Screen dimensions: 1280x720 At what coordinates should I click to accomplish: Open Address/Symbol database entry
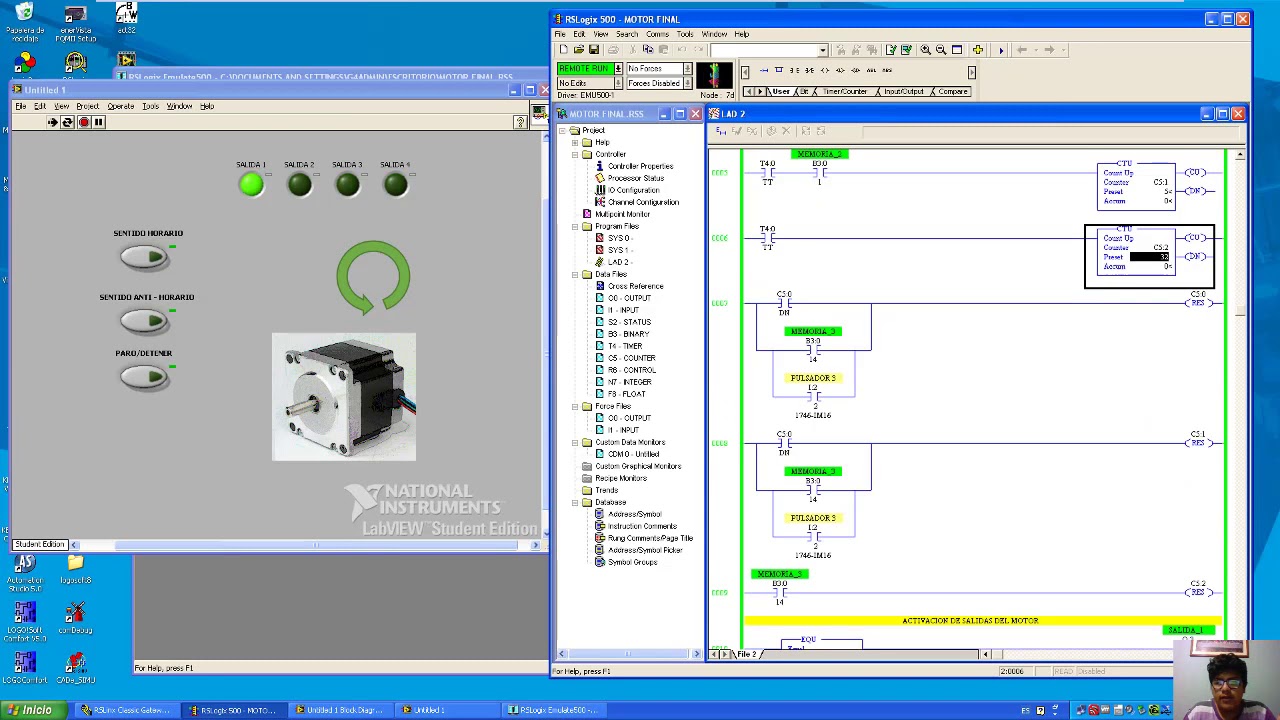[634, 514]
